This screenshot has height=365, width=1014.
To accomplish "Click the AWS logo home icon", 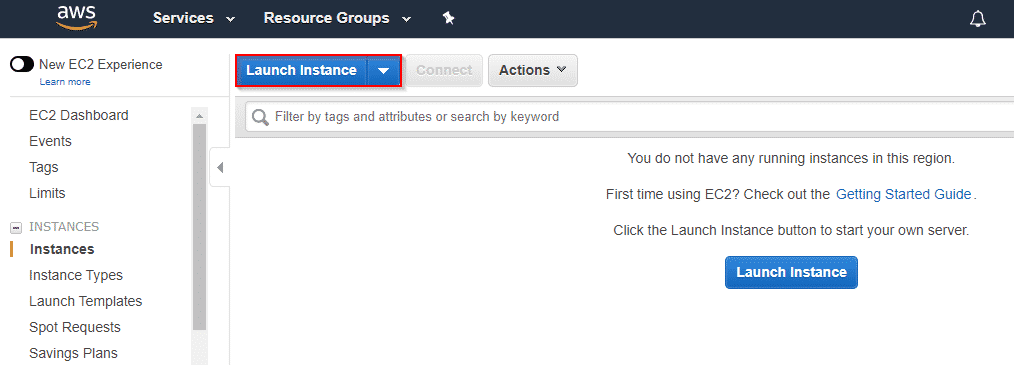I will [76, 17].
